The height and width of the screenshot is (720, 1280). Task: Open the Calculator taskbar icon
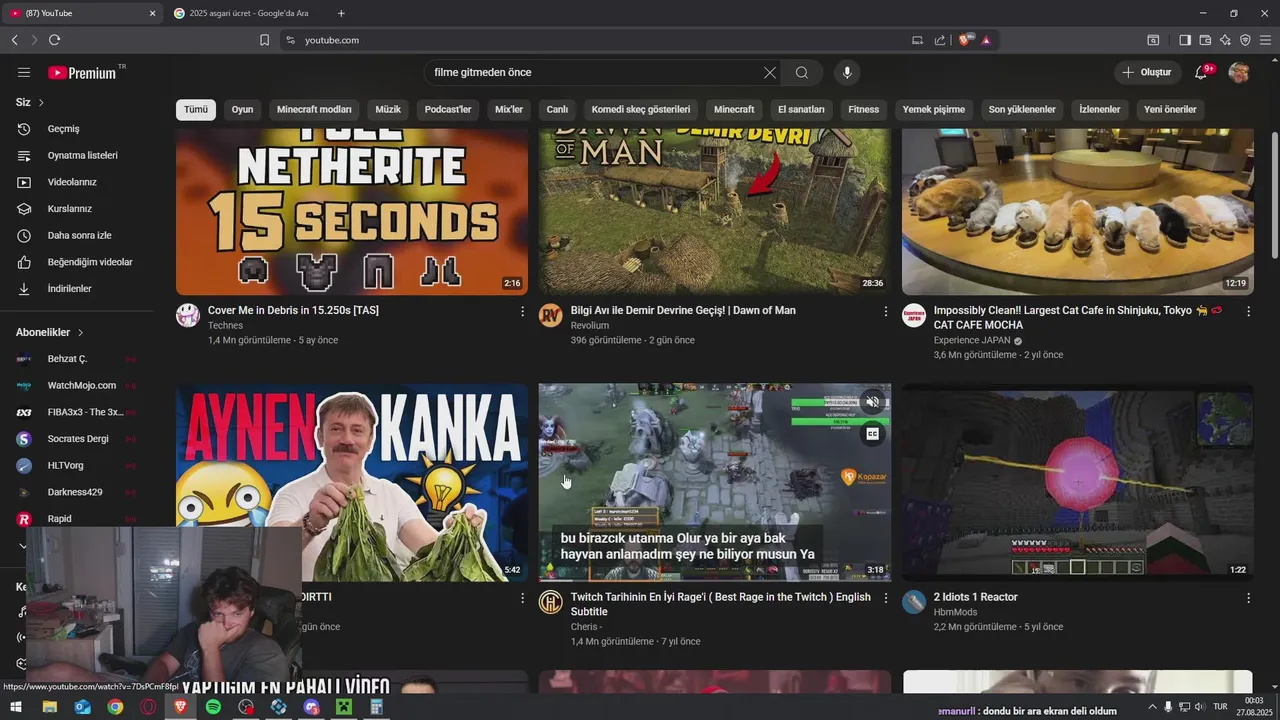[377, 707]
